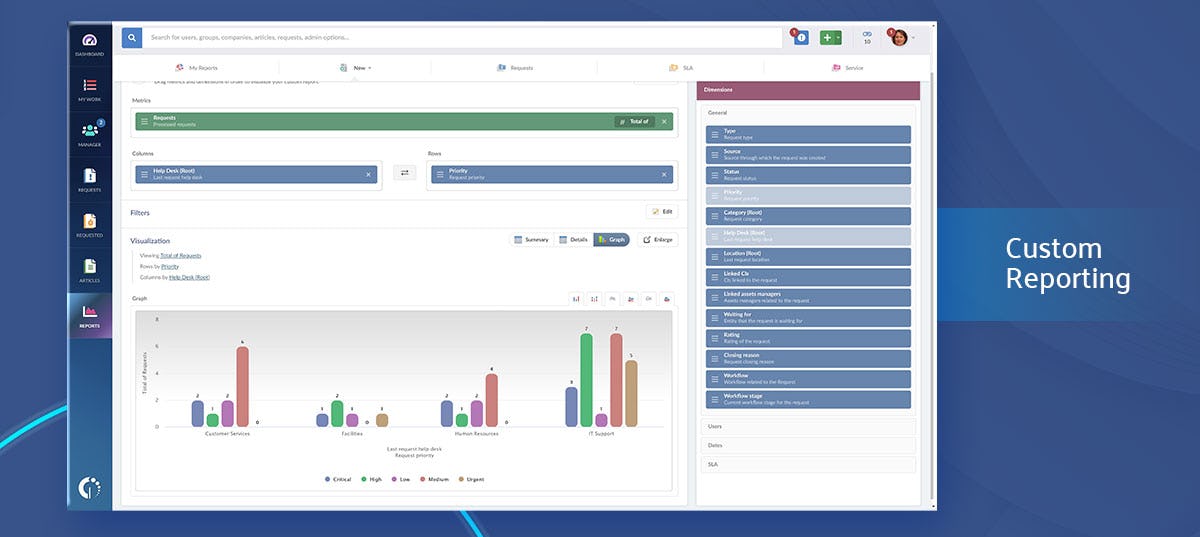This screenshot has width=1200, height=537.
Task: Select the Closing reason dimension
Action: coord(808,359)
